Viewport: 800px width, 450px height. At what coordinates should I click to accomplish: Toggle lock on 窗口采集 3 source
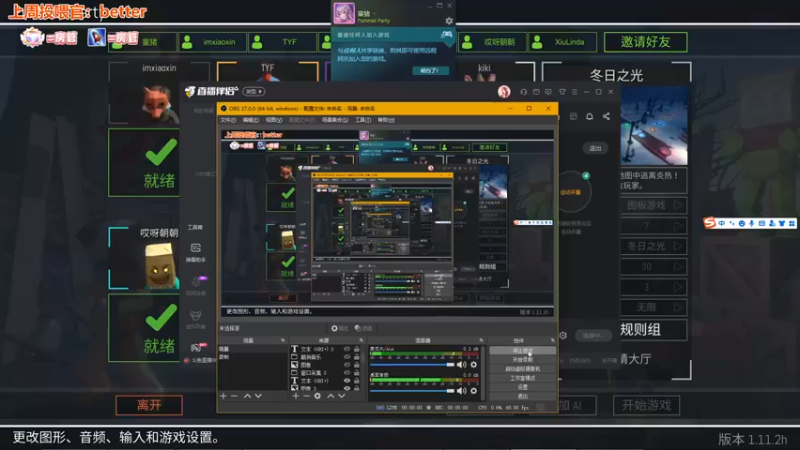357,372
